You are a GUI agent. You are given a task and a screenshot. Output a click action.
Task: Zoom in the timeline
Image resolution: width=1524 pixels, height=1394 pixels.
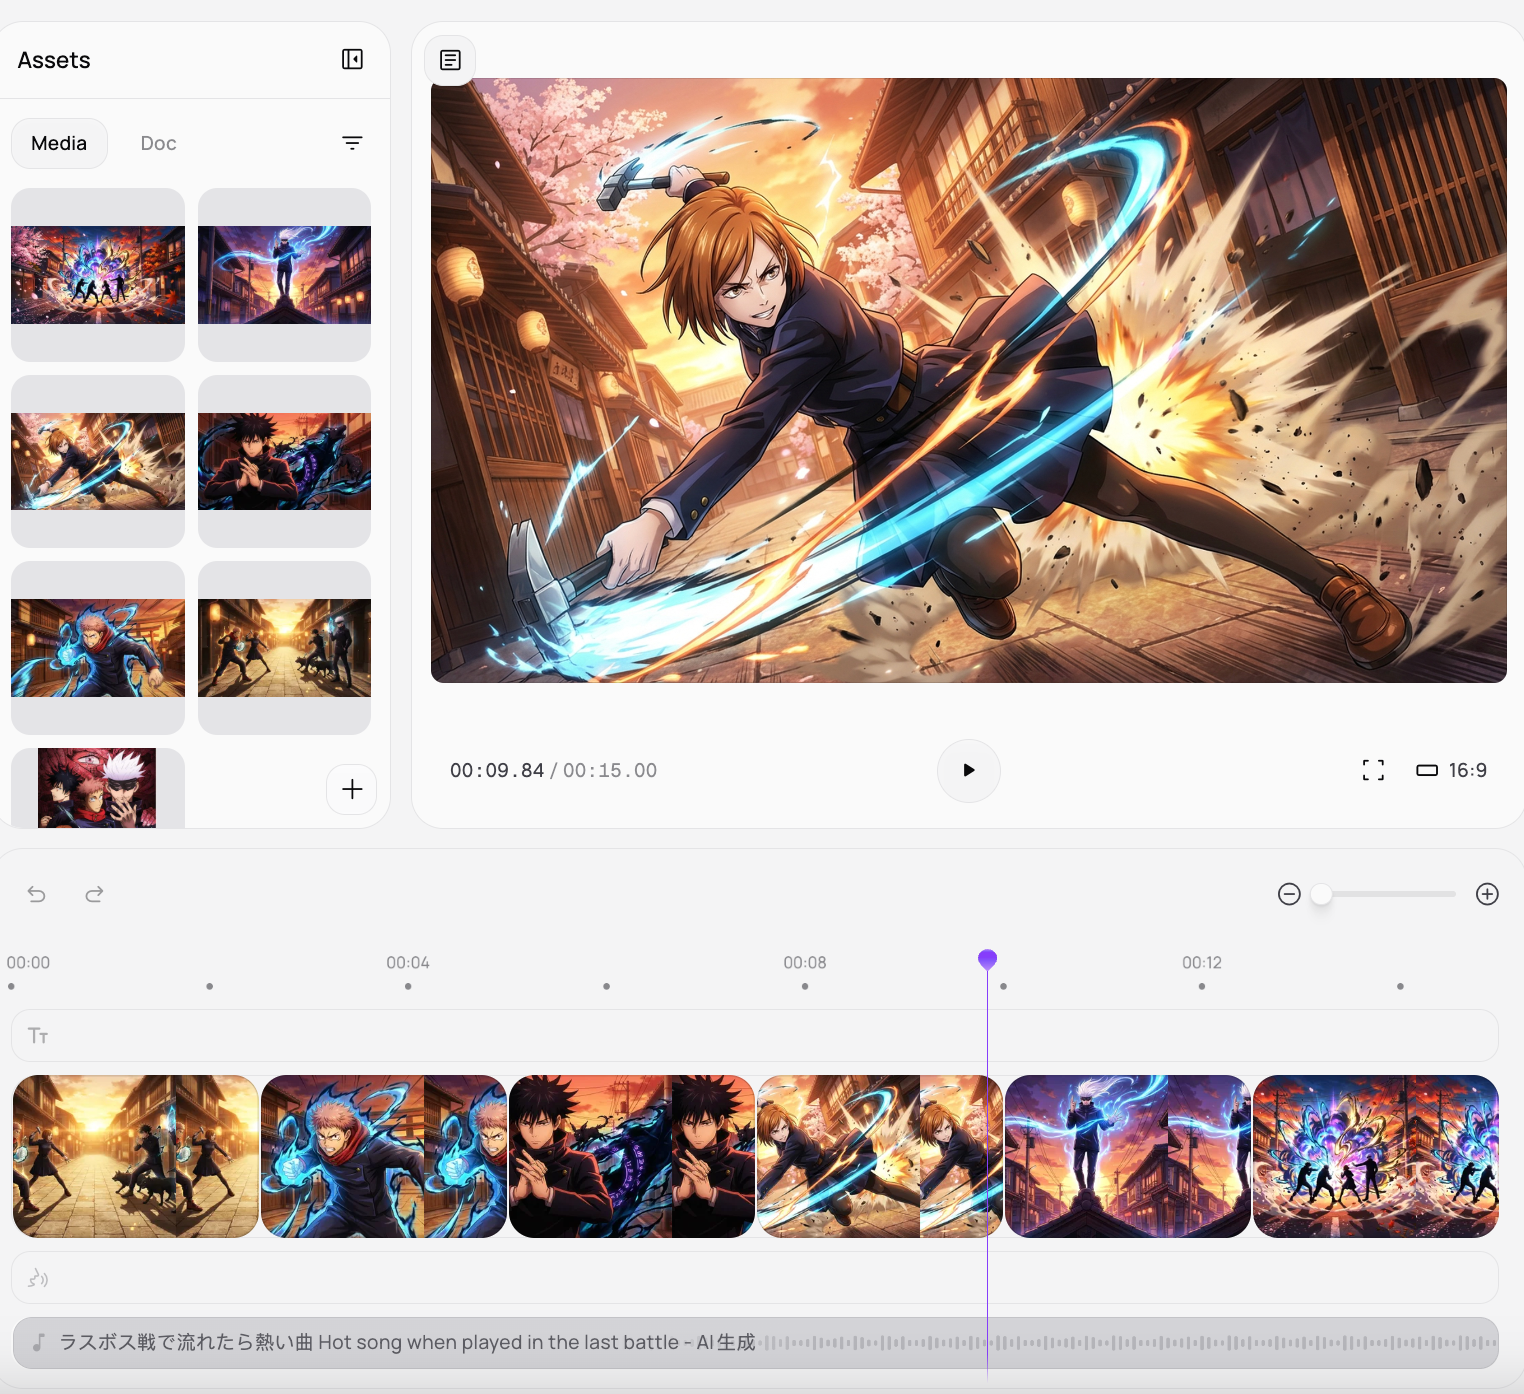coord(1487,894)
